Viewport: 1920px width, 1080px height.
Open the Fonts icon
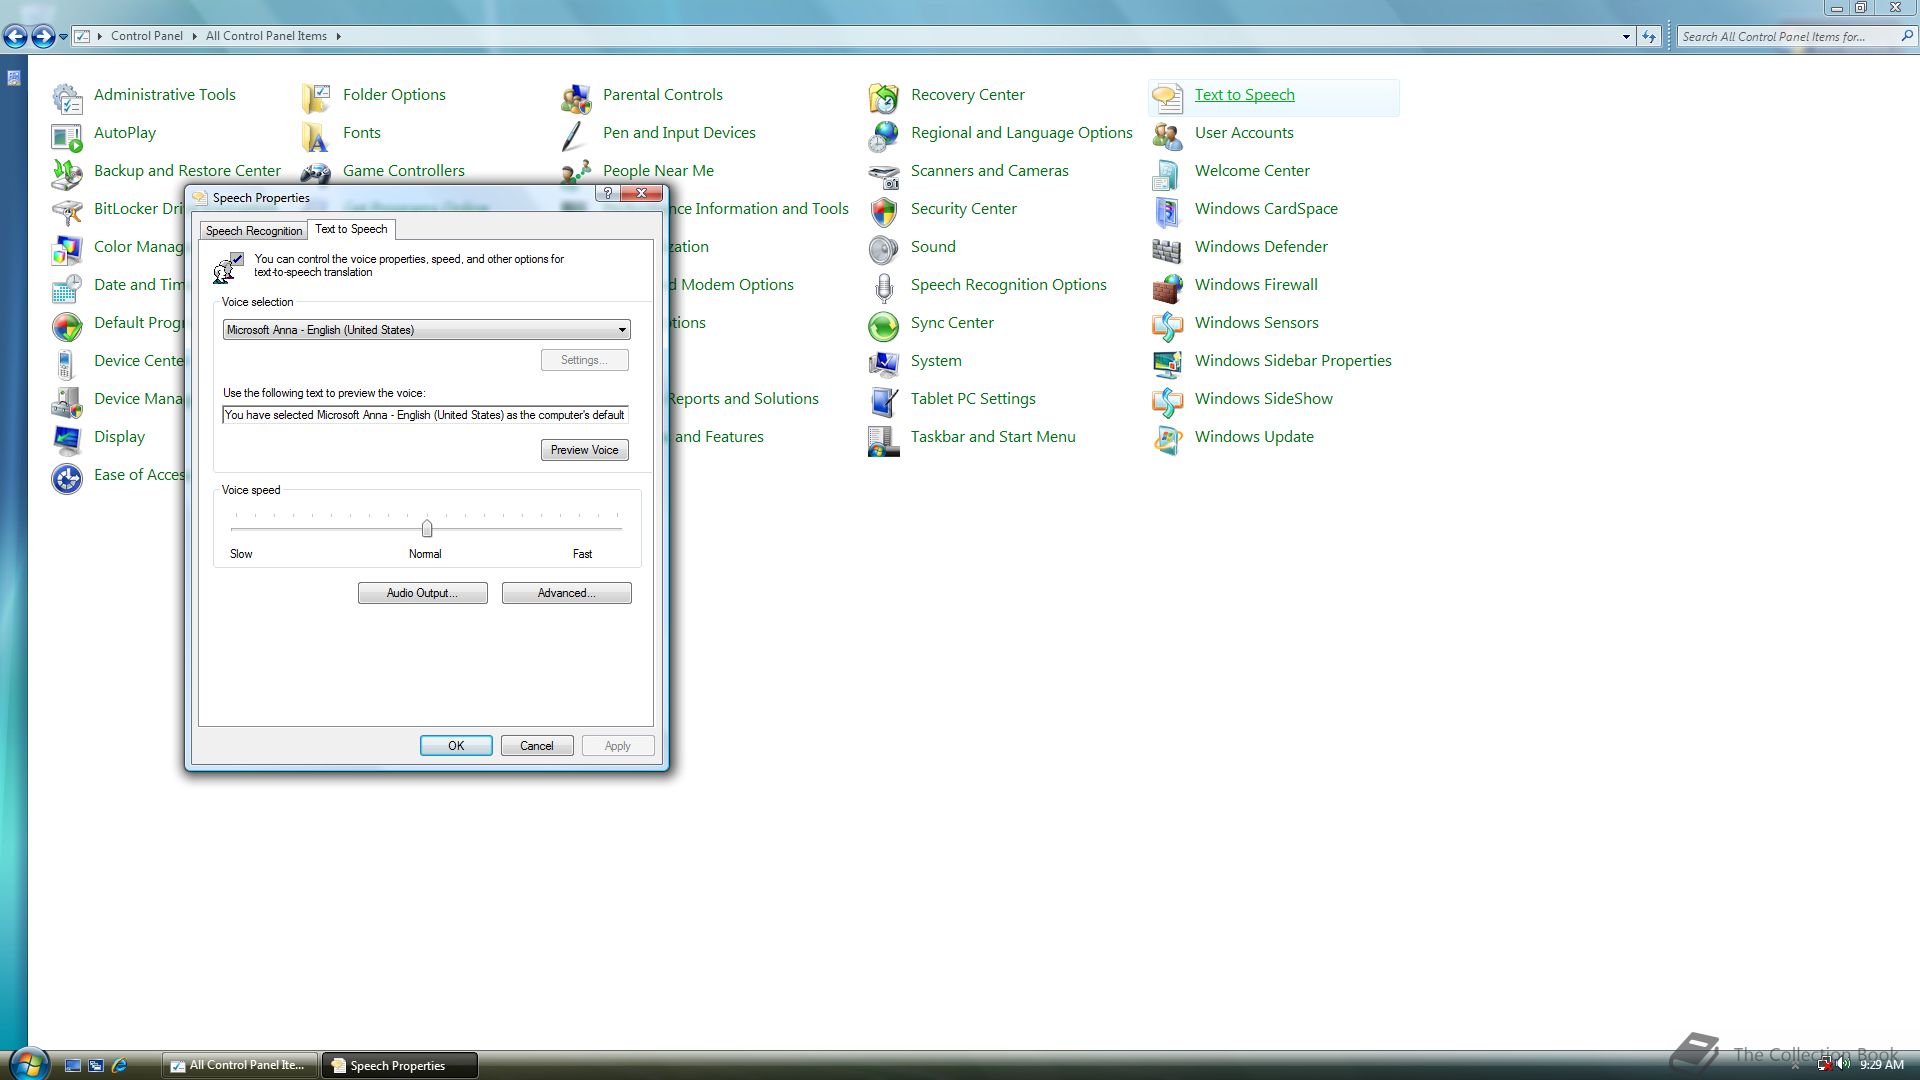[x=316, y=135]
